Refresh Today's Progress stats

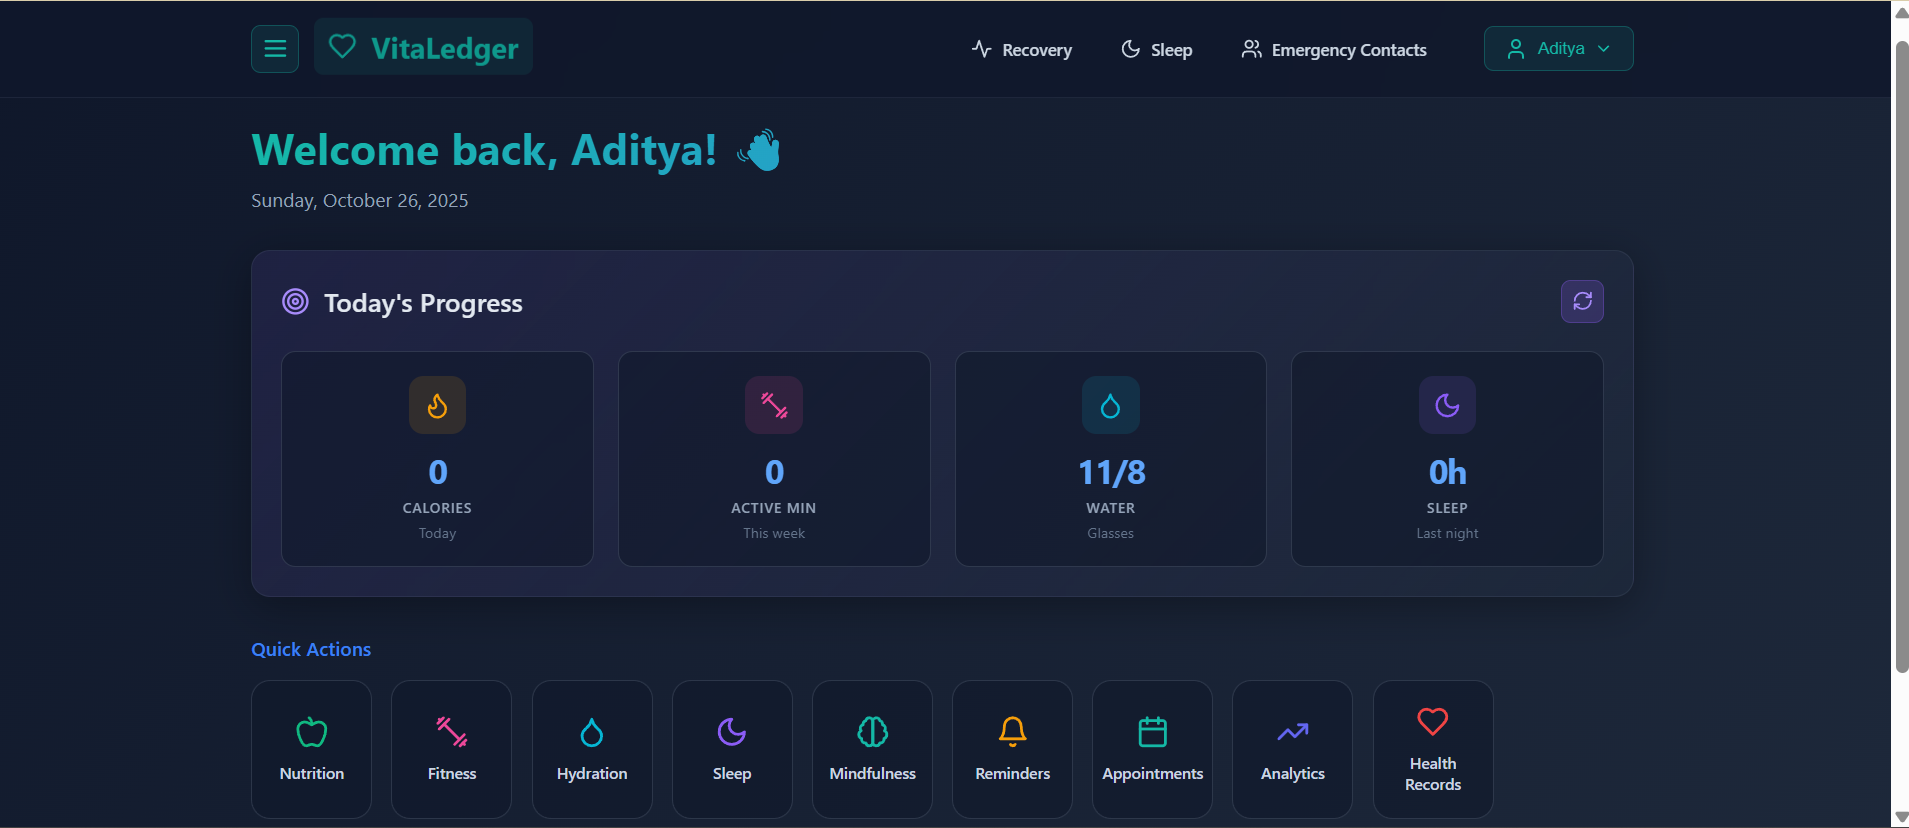click(1582, 301)
